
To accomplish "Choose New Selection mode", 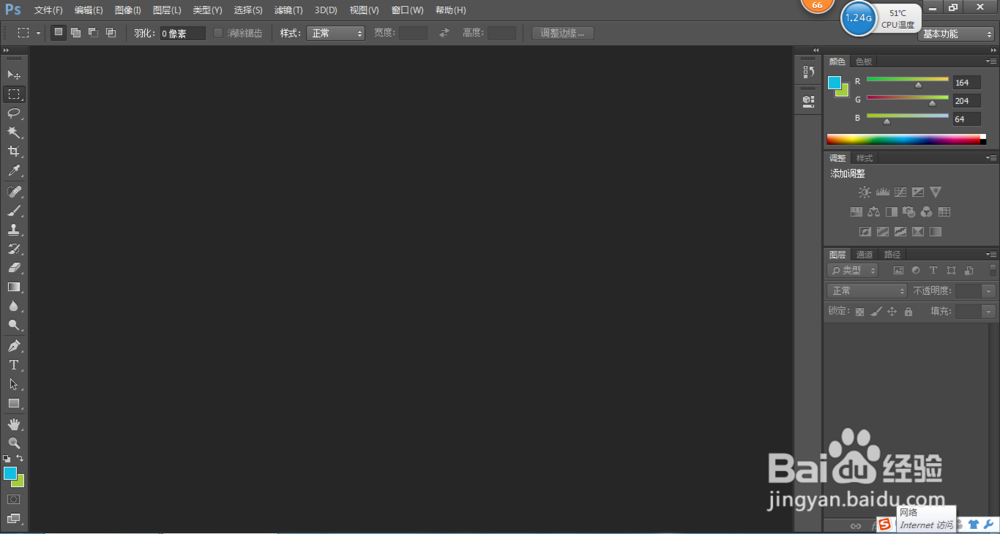I will tap(59, 33).
